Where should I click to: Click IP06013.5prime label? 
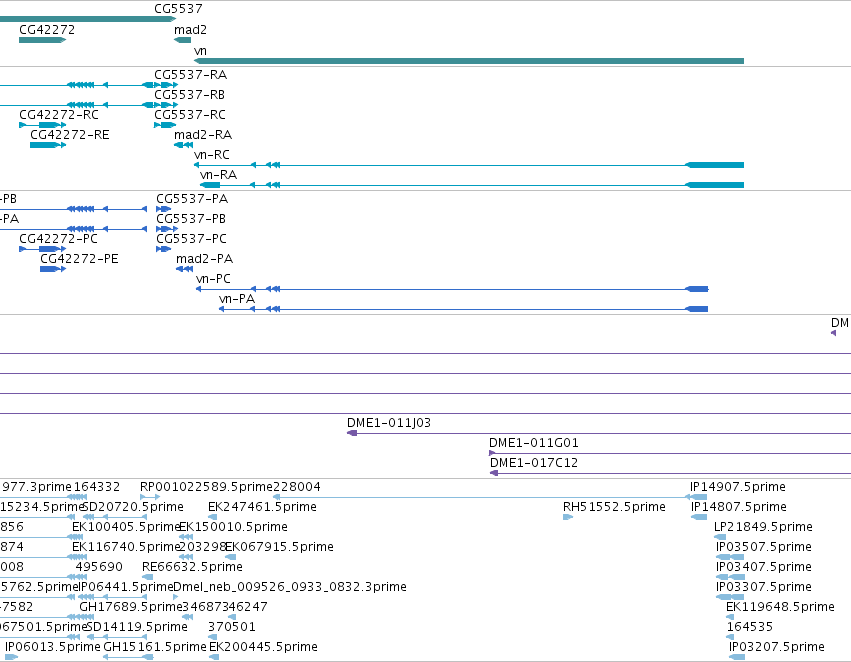click(x=53, y=647)
